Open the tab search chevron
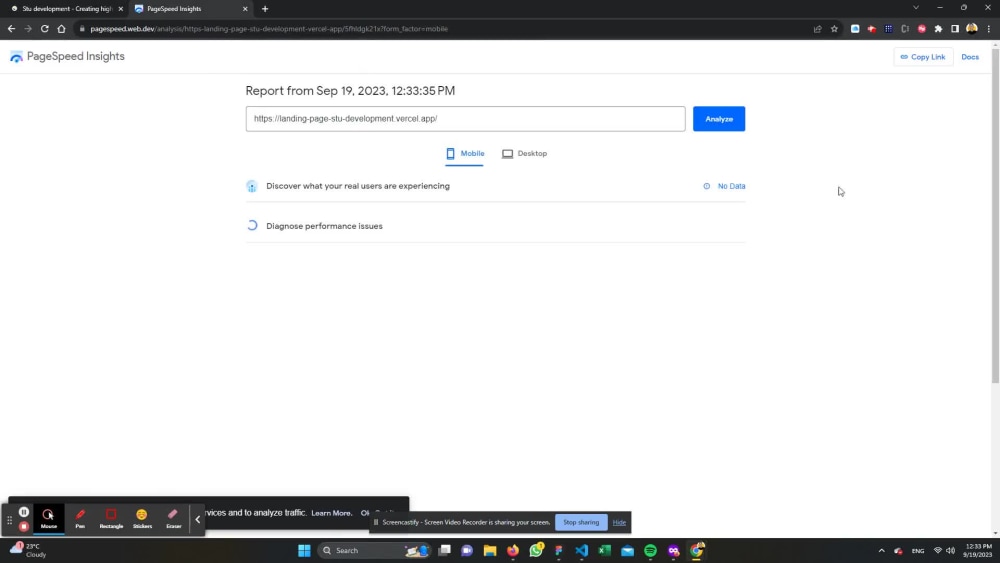Screen dimensions: 1000x563 tap(916, 8)
